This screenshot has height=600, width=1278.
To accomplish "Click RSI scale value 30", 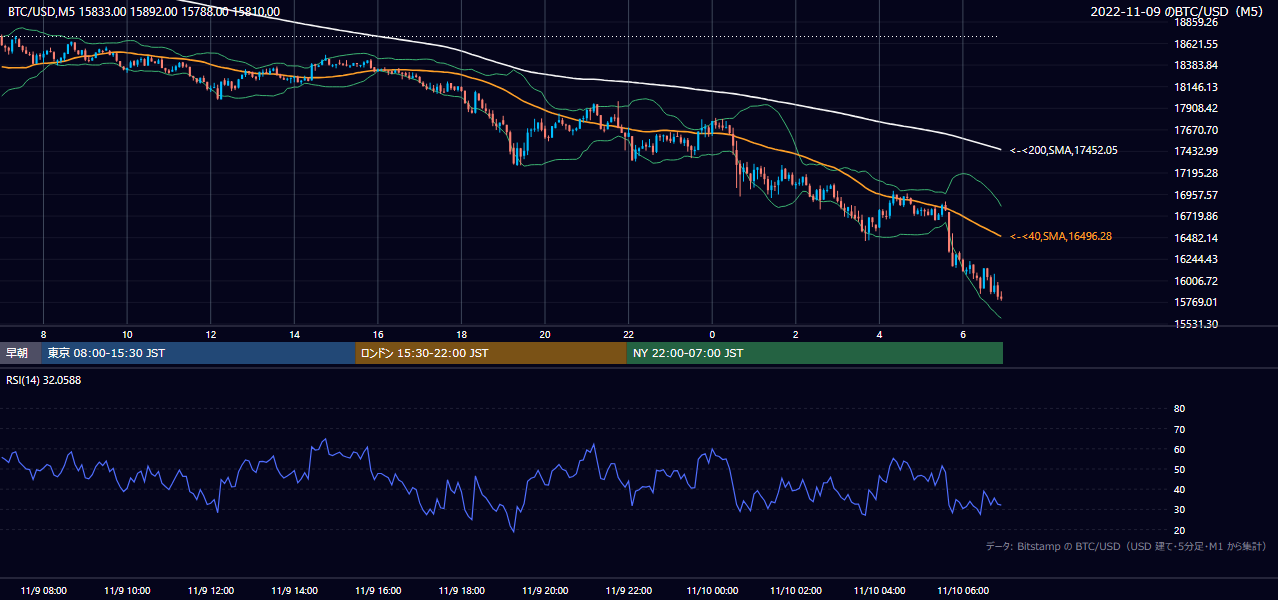I will click(1179, 509).
